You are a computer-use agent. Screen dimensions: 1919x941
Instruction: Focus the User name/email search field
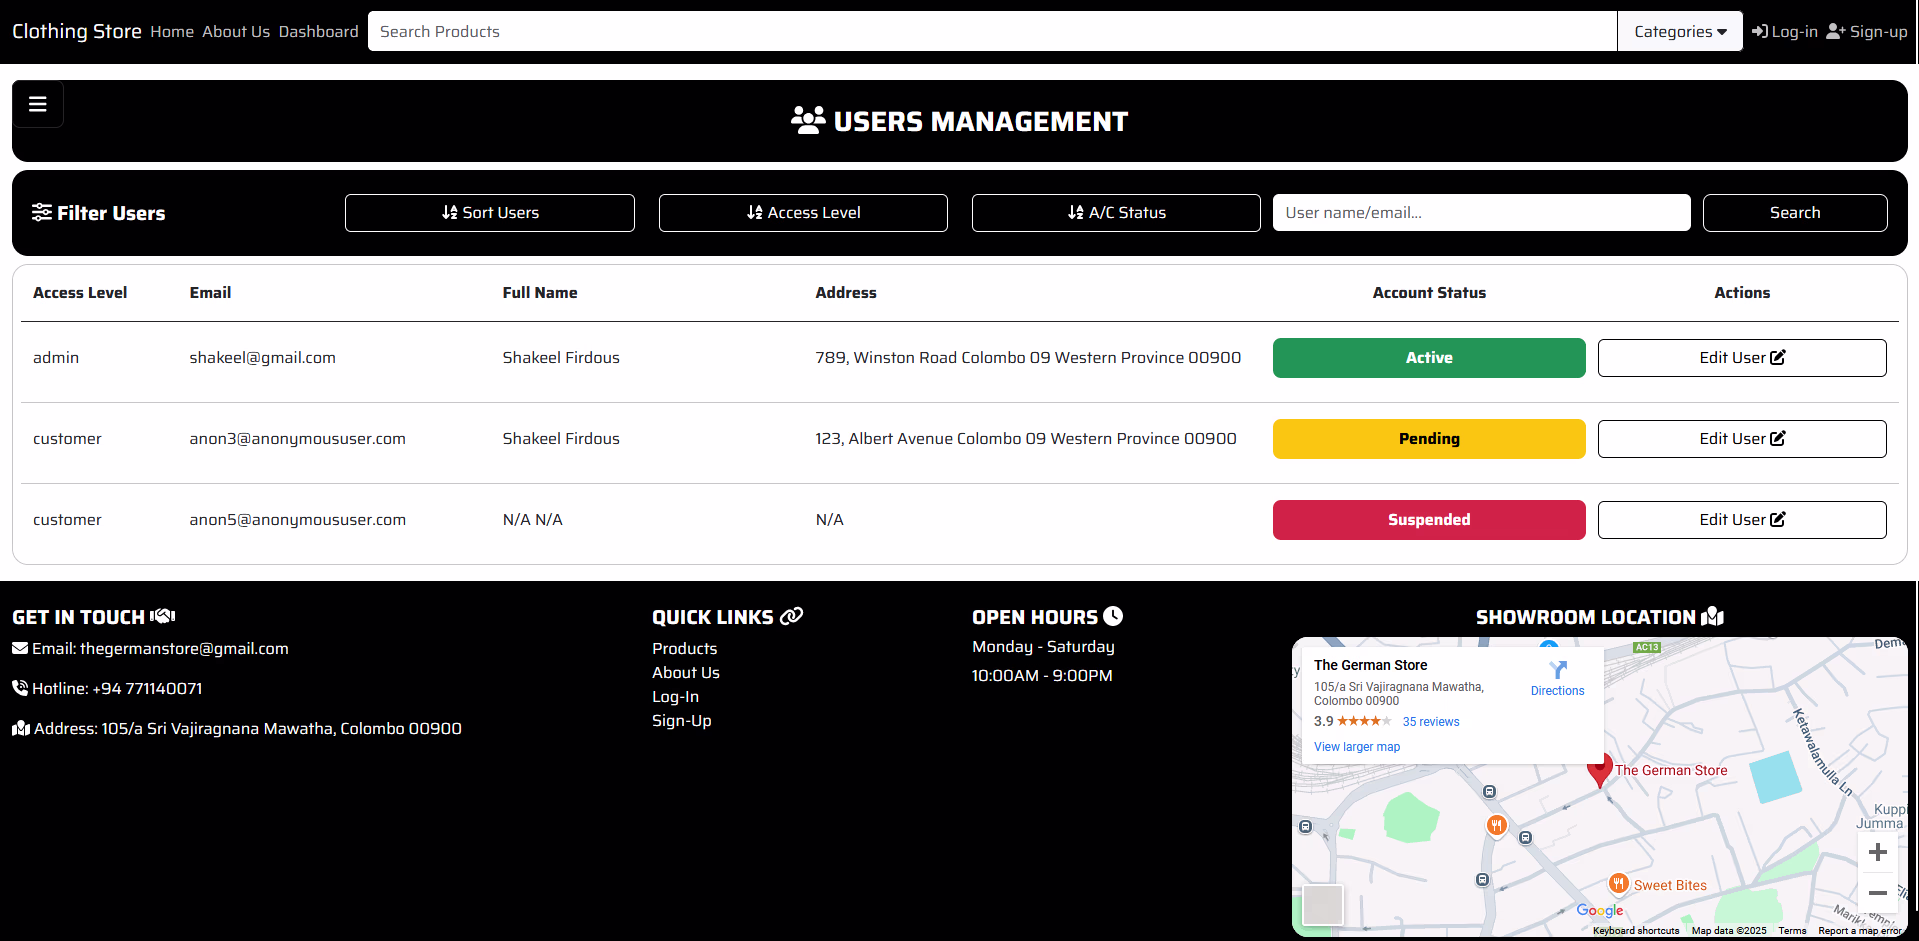coord(1481,213)
